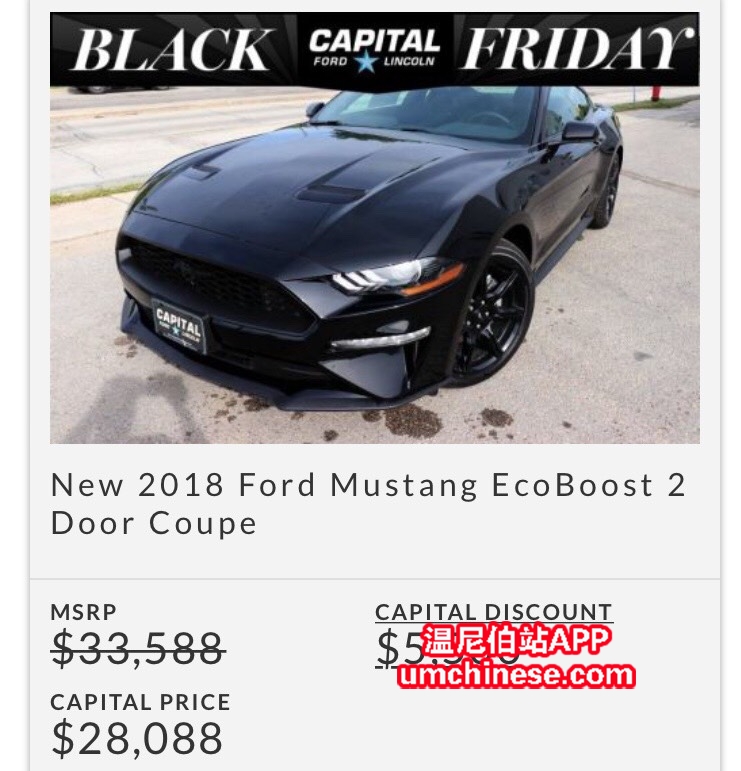Tap the word FRIDAY in the banner
Viewport: 741px width, 771px height.
pyautogui.click(x=577, y=48)
